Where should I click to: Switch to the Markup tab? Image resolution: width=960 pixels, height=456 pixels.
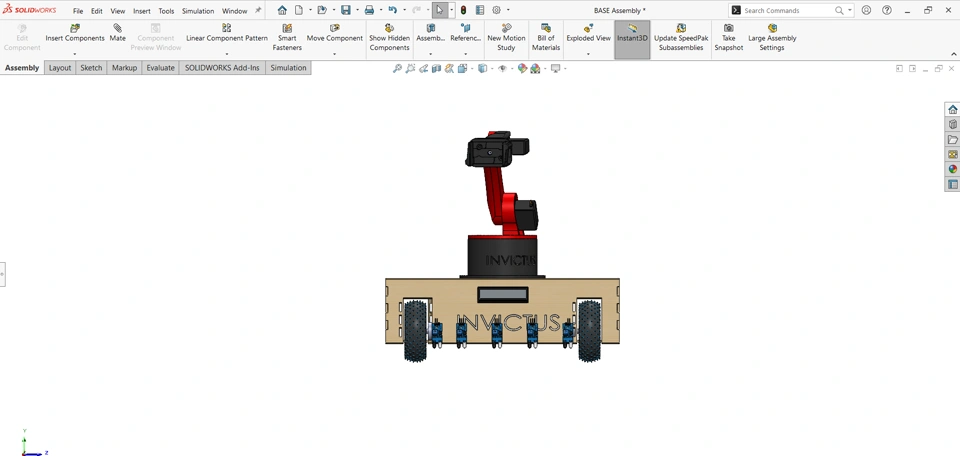(124, 68)
